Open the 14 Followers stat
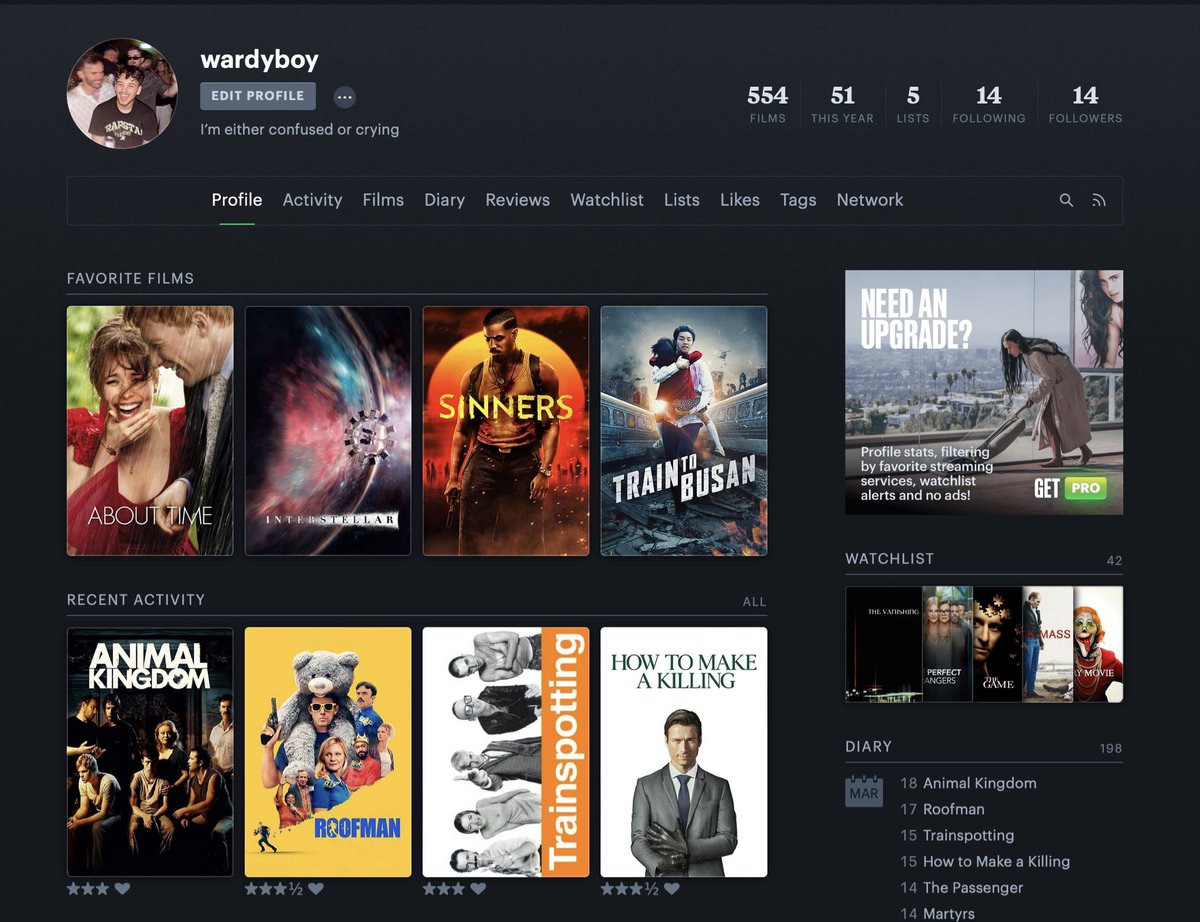1200x922 pixels. [1085, 104]
